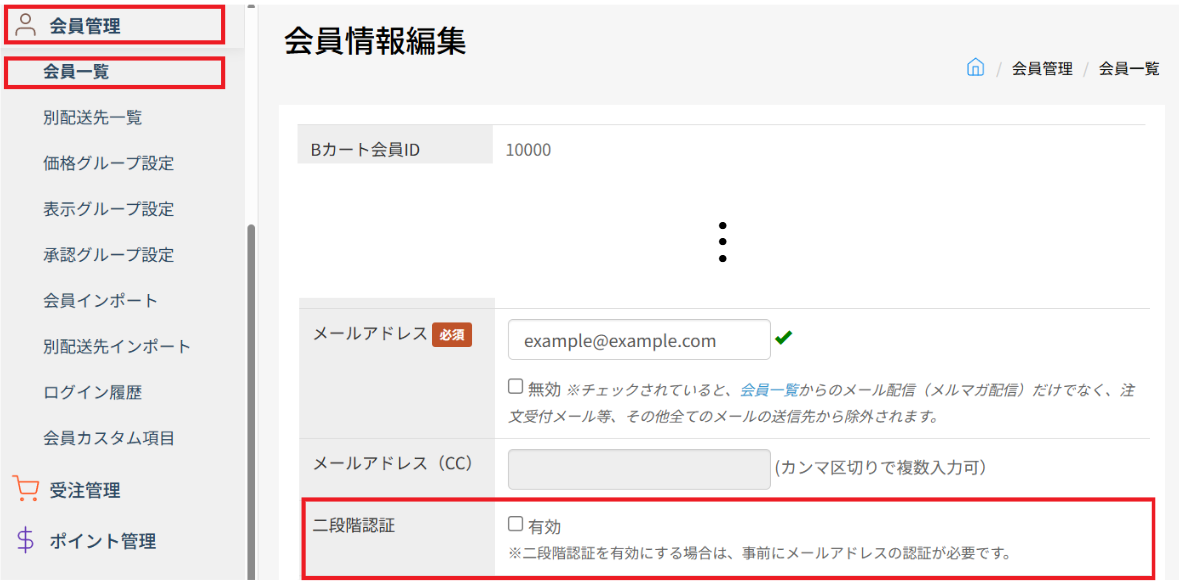
Task: Open 別配送先一覧 in the sidebar
Action: click(x=92, y=118)
